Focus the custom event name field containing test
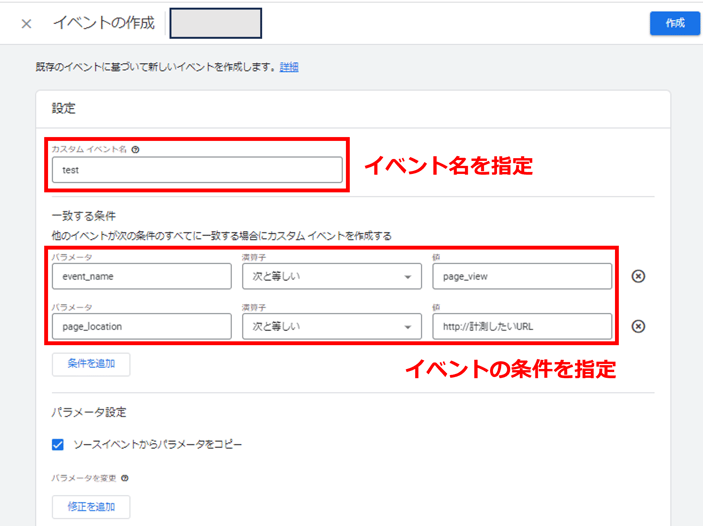This screenshot has height=526, width=703. pos(197,170)
